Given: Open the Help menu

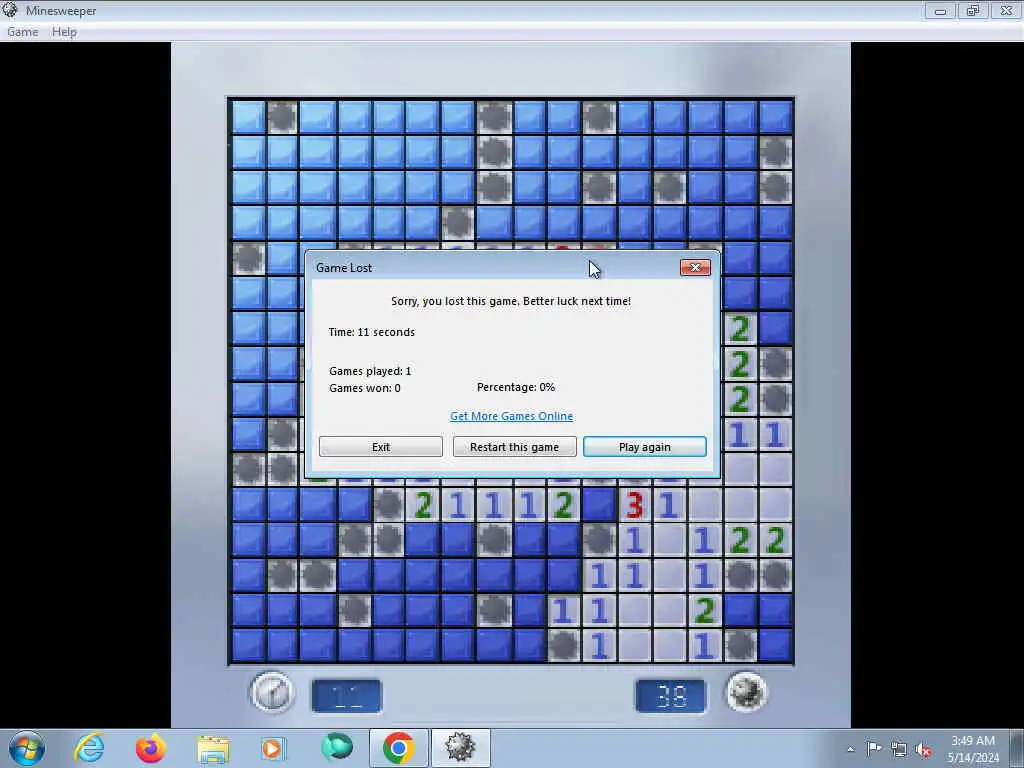Looking at the screenshot, I should 64,32.
